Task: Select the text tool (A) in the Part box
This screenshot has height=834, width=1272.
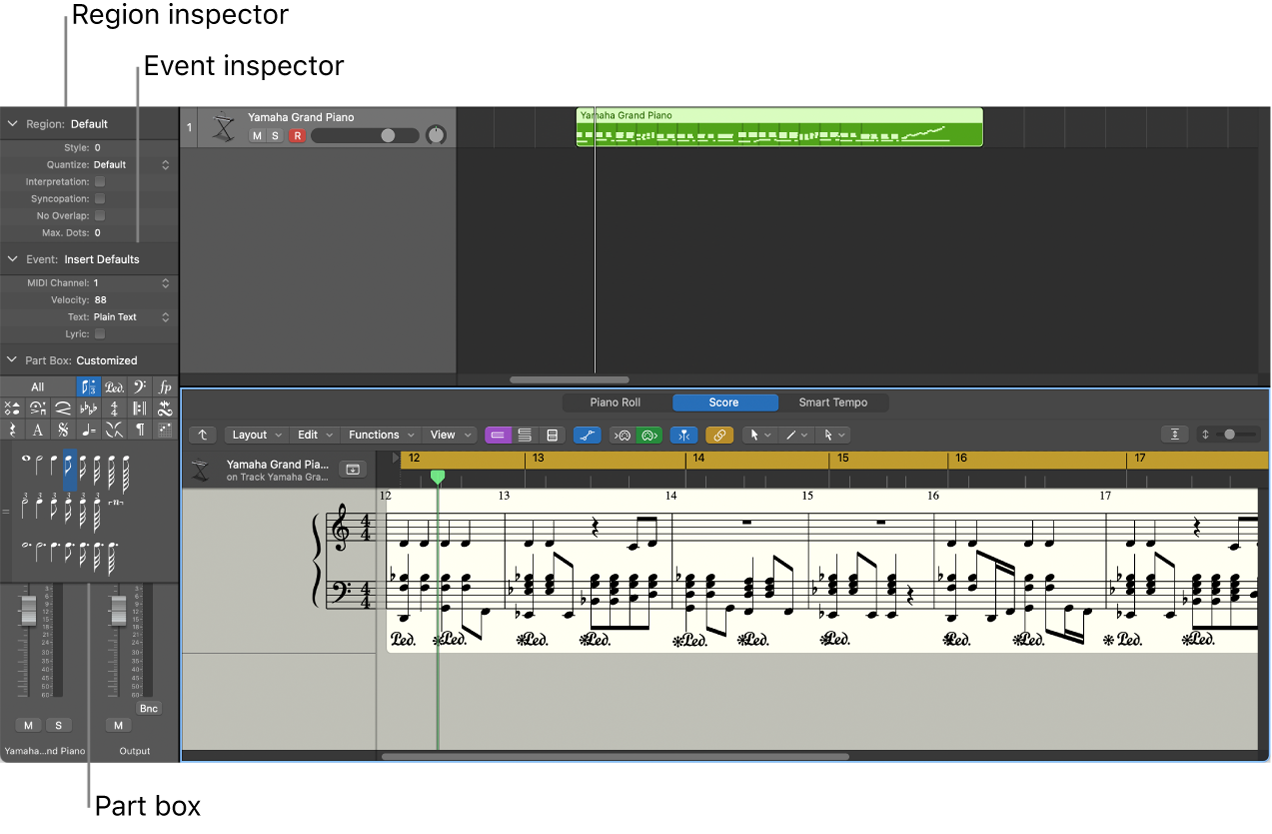Action: pos(39,430)
